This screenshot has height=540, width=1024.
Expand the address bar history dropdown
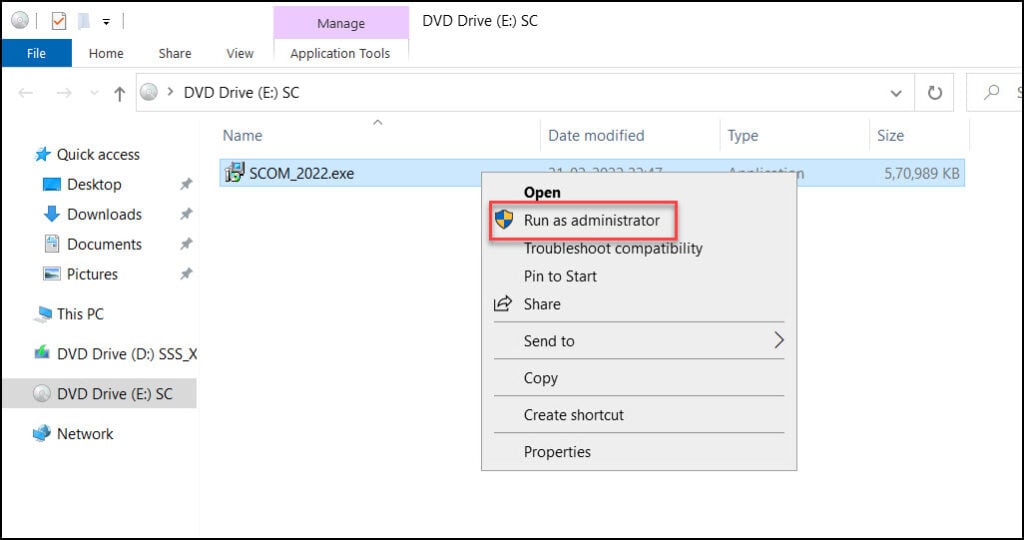click(896, 93)
